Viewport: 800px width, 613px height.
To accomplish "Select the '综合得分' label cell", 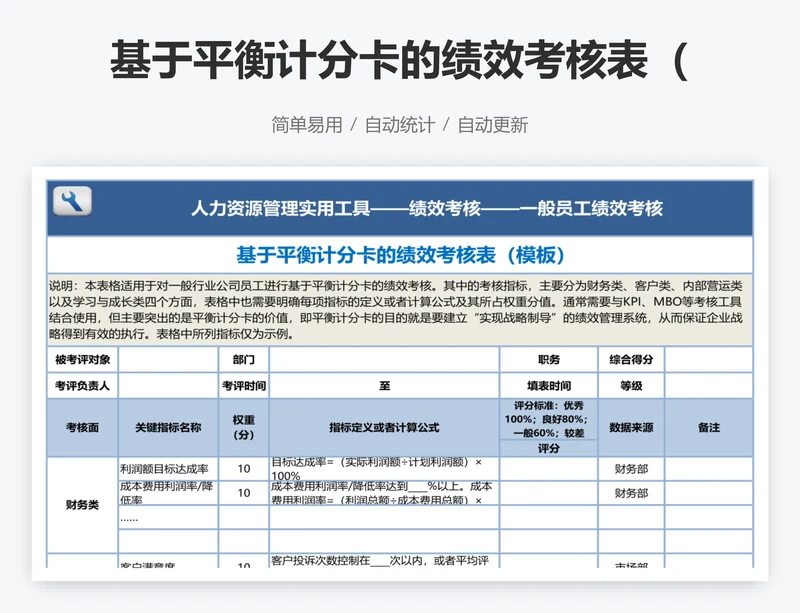I will point(631,360).
